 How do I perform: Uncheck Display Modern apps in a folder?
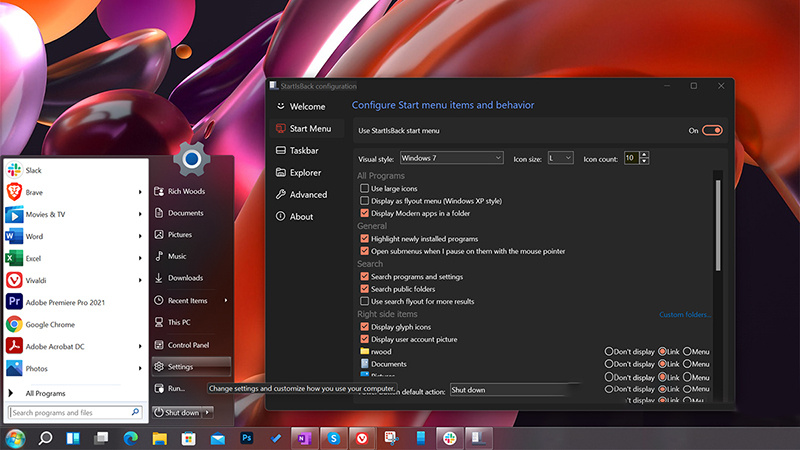point(364,213)
